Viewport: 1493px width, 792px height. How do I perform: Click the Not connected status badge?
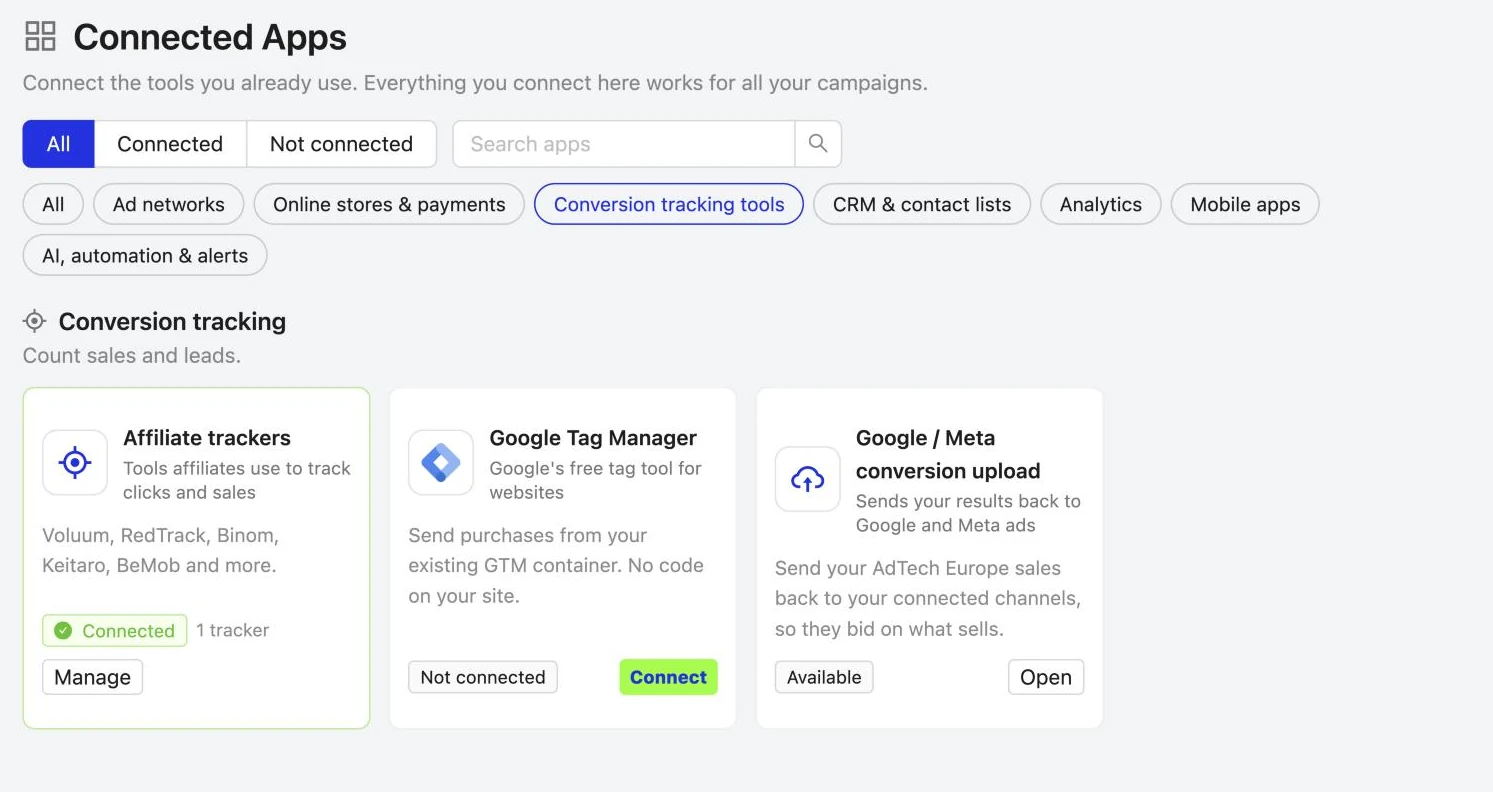(483, 677)
